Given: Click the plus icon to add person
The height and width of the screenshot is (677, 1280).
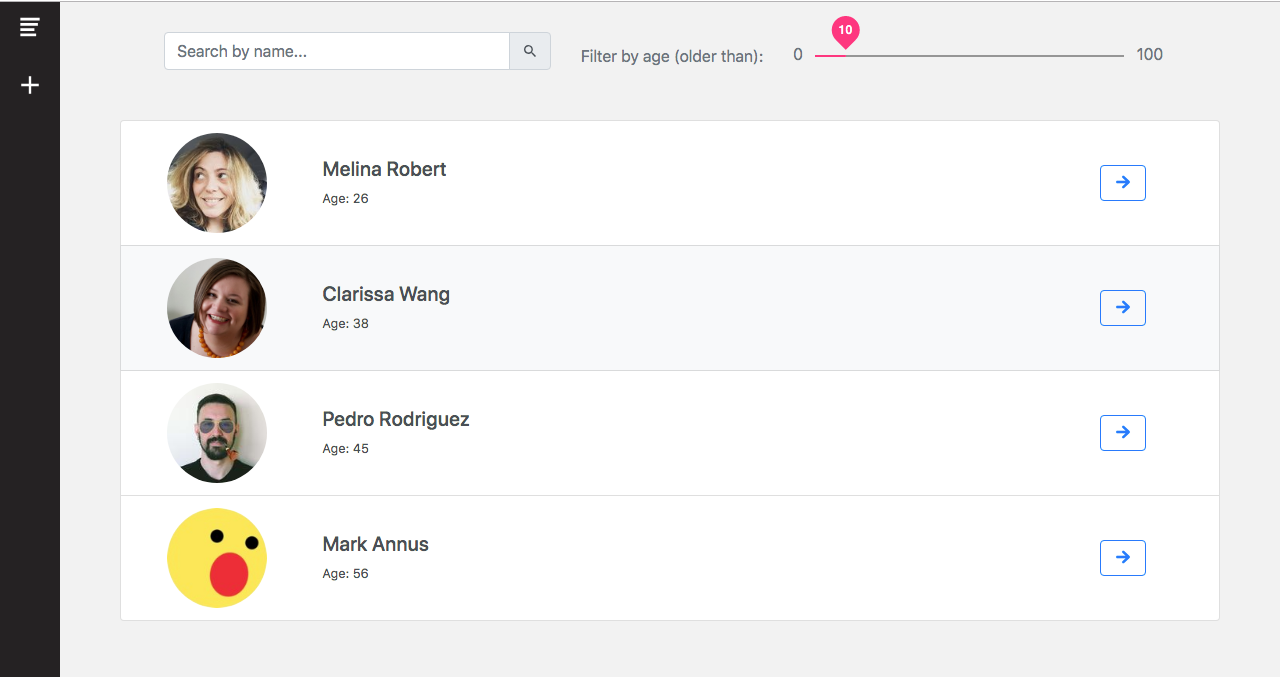Looking at the screenshot, I should pos(30,85).
